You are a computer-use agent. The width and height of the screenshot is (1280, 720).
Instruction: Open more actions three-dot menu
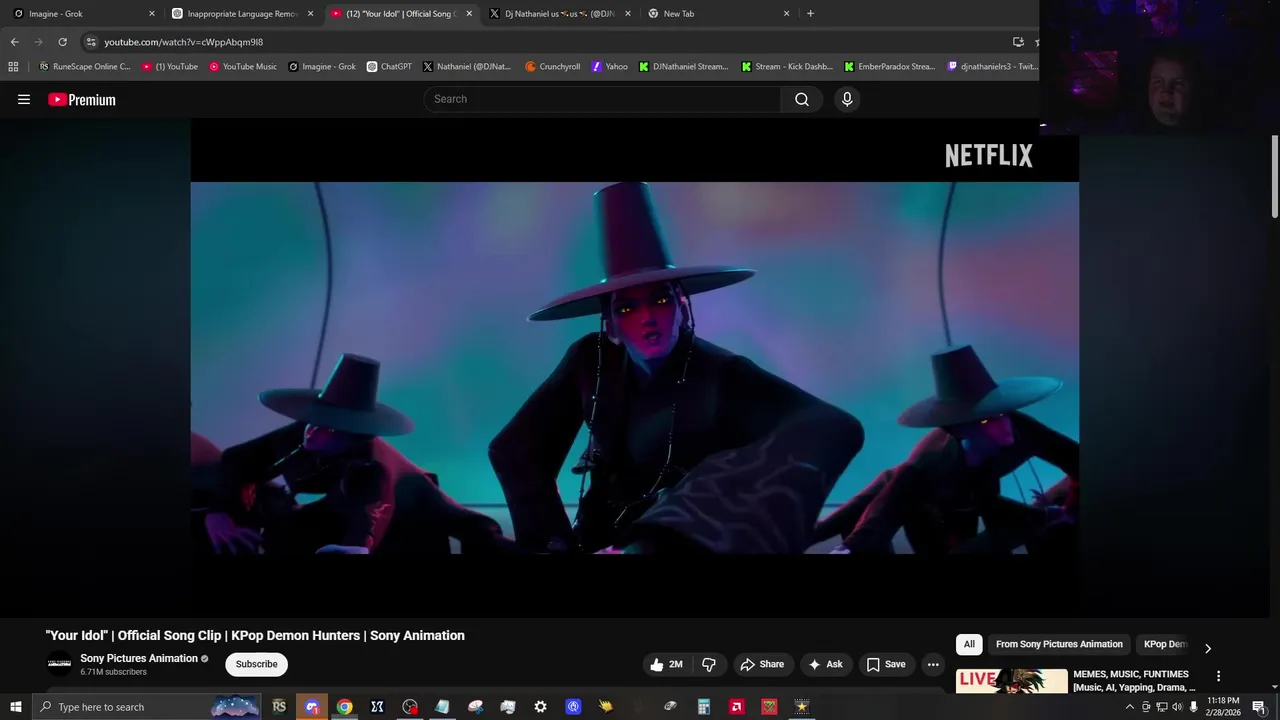(x=933, y=664)
